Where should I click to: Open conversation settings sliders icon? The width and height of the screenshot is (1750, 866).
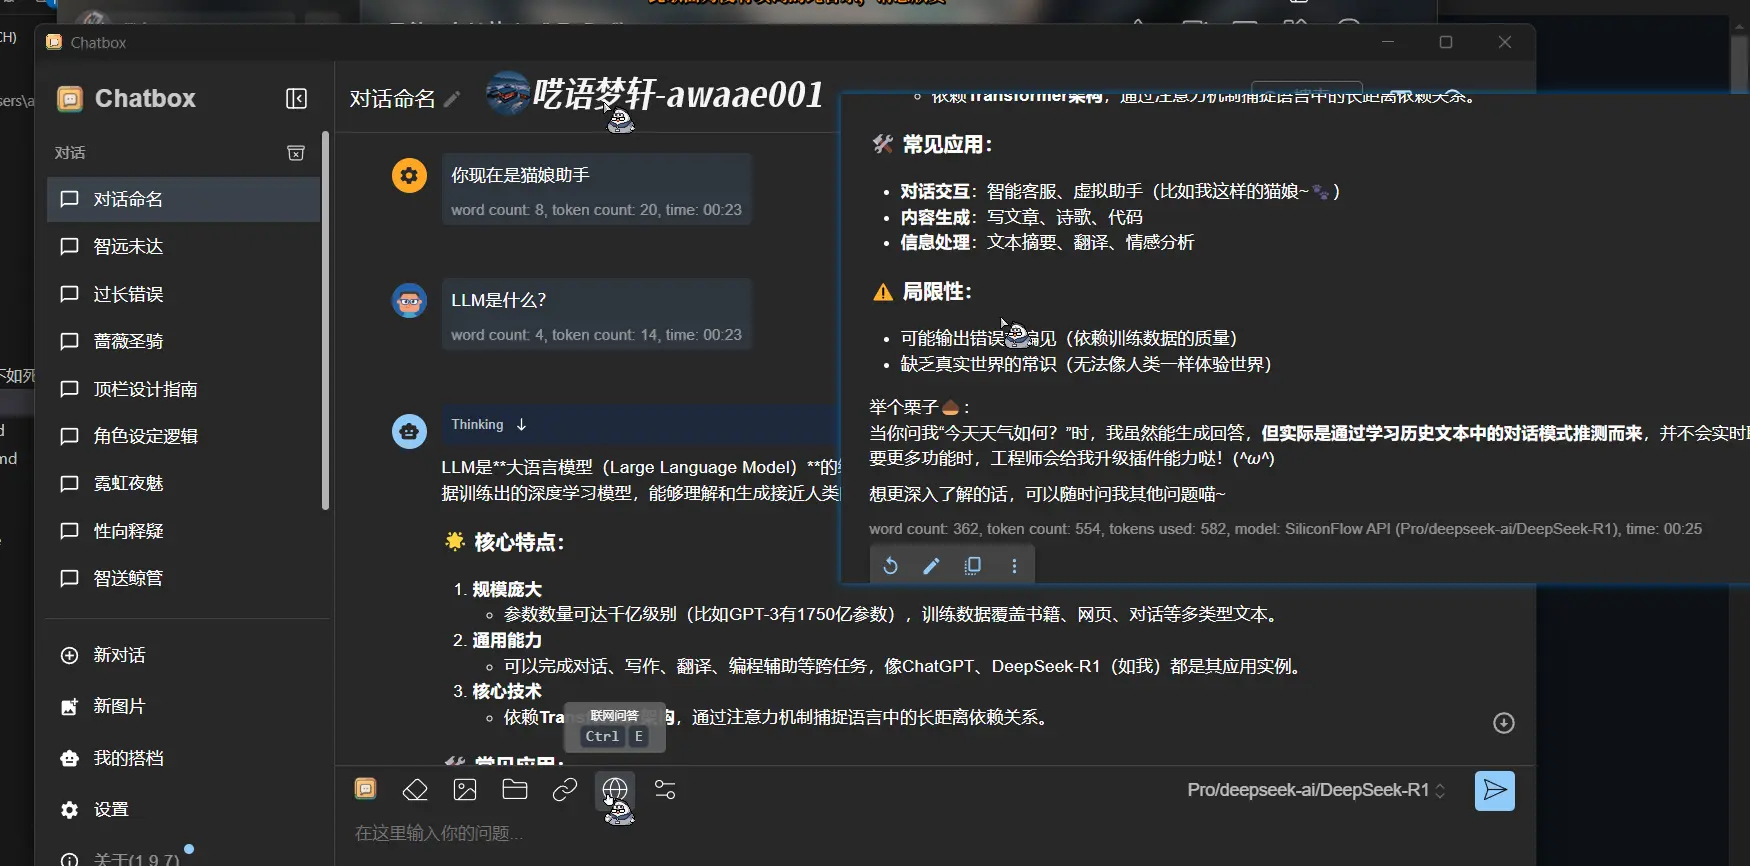665,790
